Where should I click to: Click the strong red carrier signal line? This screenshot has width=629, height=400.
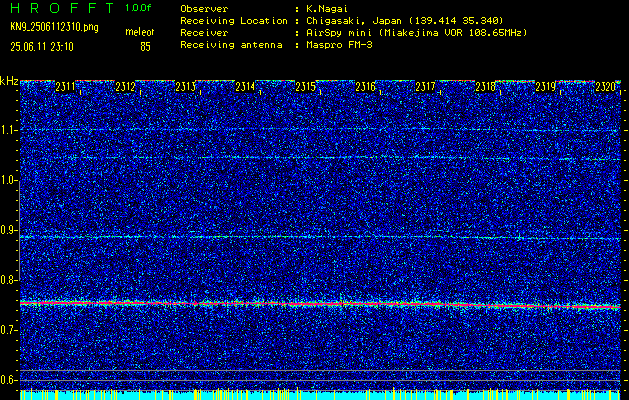[x=320, y=305]
